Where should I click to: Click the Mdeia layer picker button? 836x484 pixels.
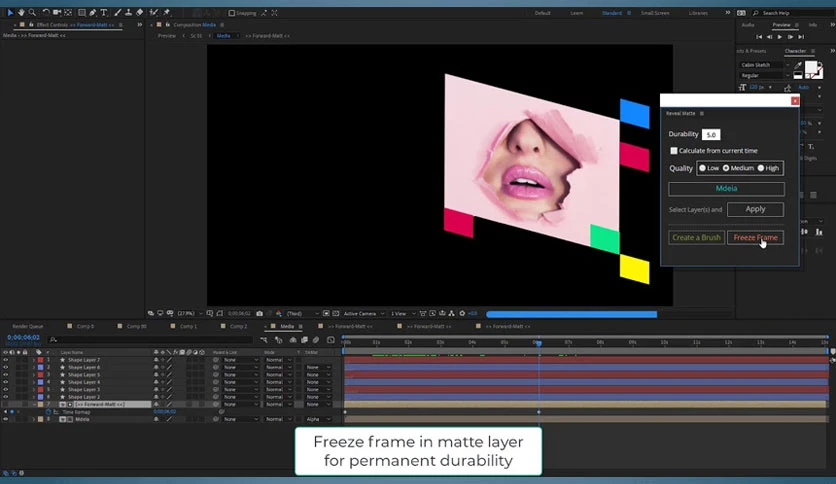[726, 189]
